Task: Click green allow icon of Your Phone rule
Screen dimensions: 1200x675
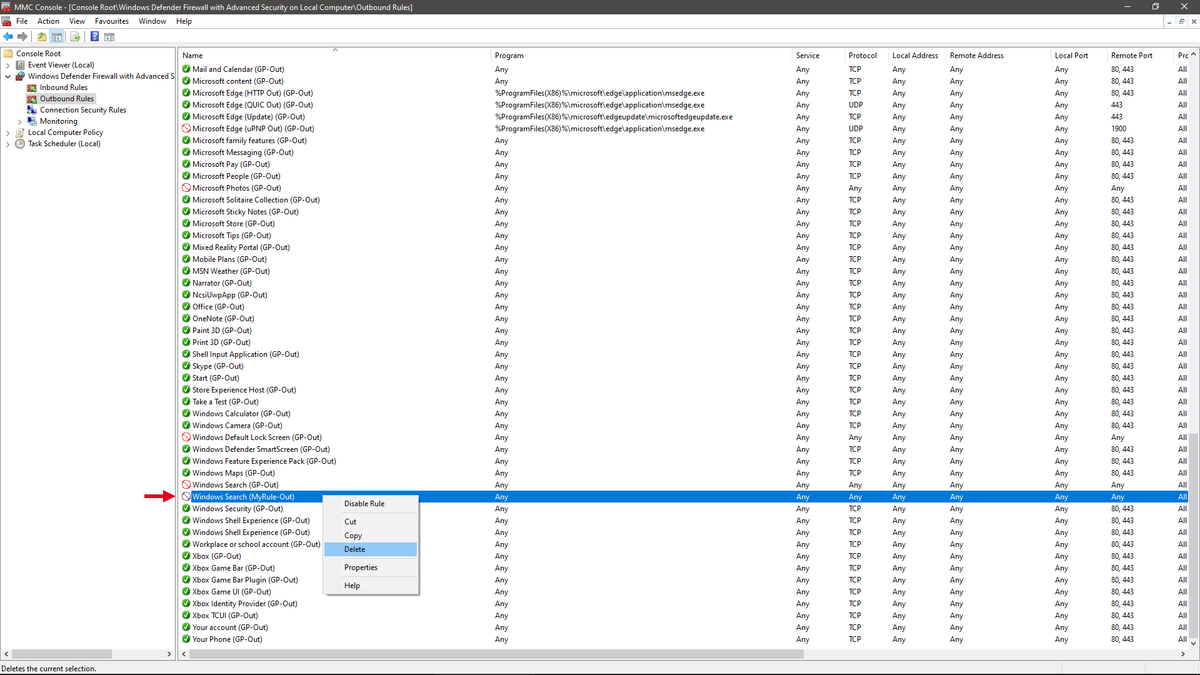Action: (x=186, y=639)
